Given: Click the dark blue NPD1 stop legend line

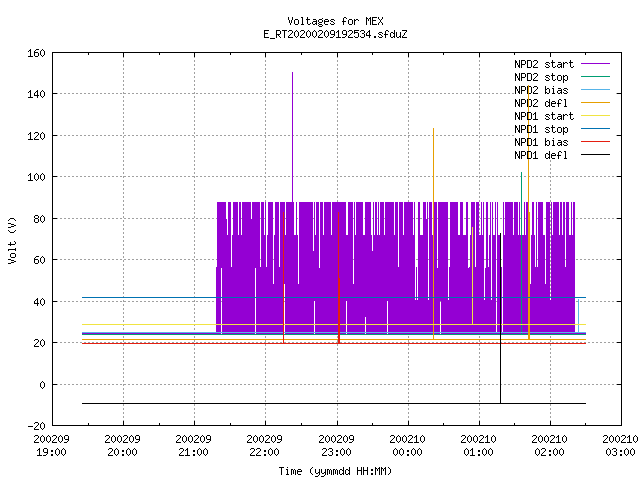Looking at the screenshot, I should [x=595, y=129].
